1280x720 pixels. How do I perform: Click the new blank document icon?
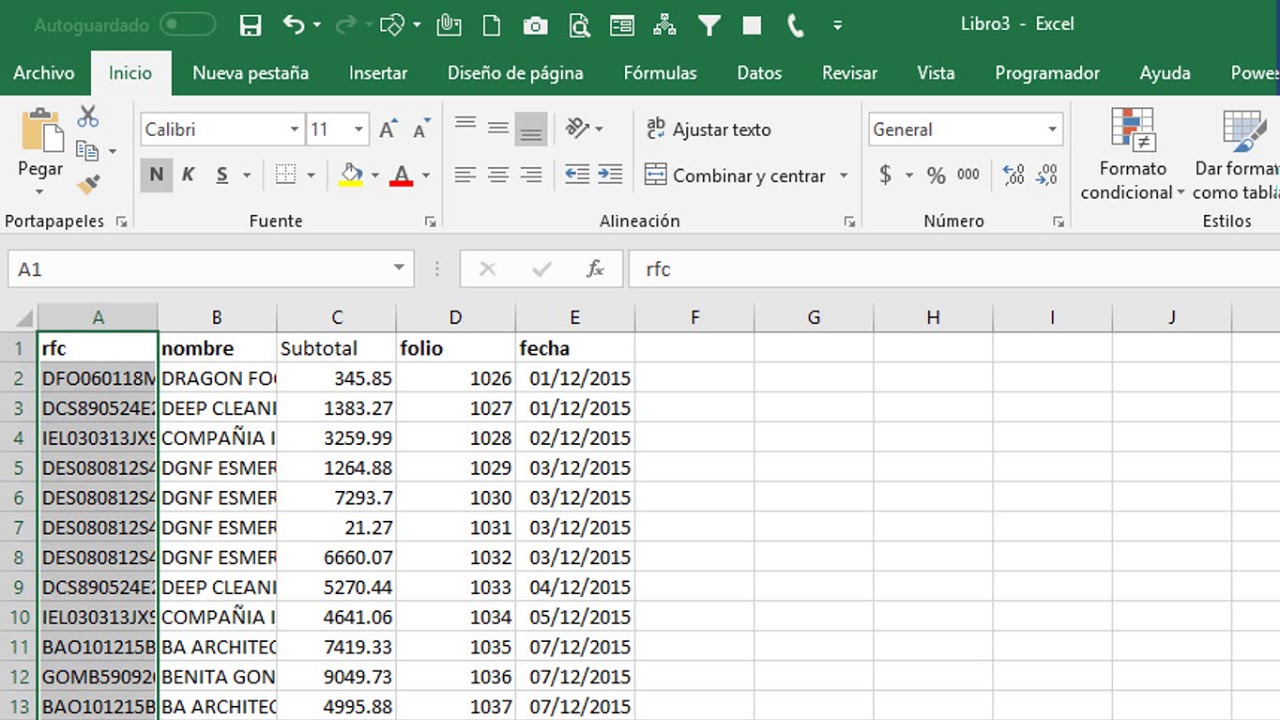(491, 25)
